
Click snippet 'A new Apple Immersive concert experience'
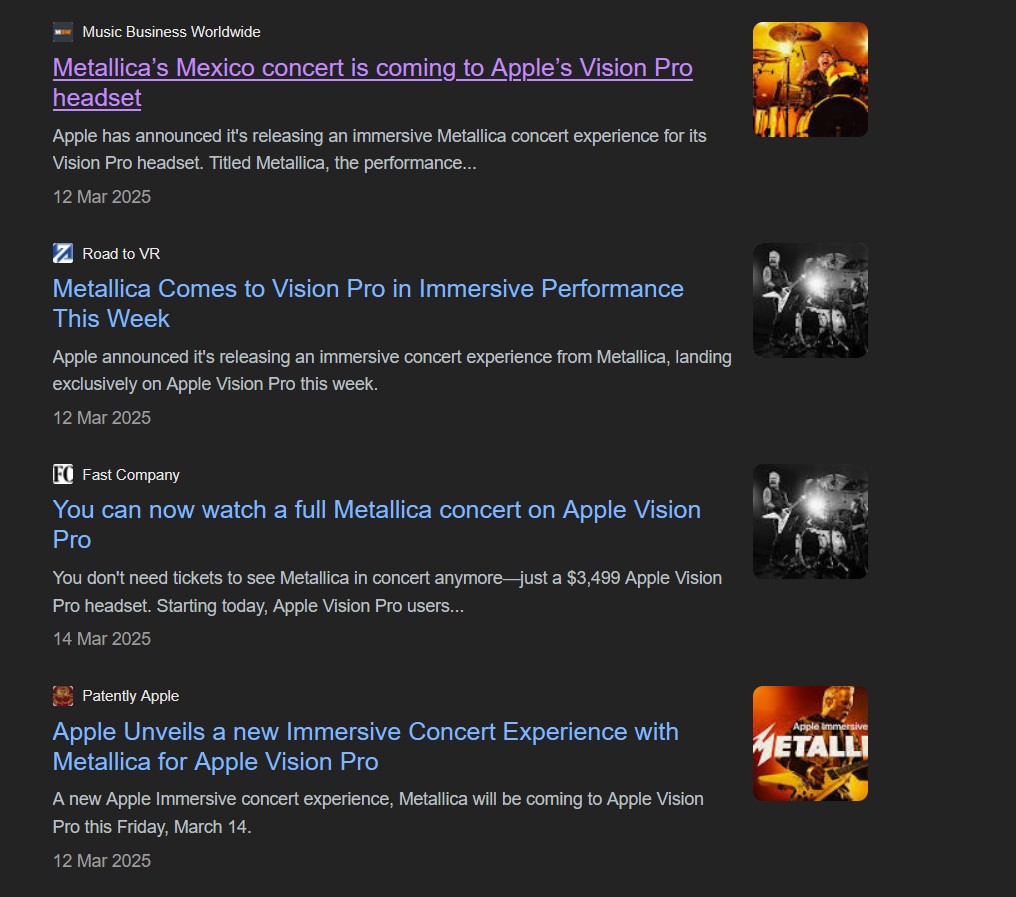click(378, 813)
